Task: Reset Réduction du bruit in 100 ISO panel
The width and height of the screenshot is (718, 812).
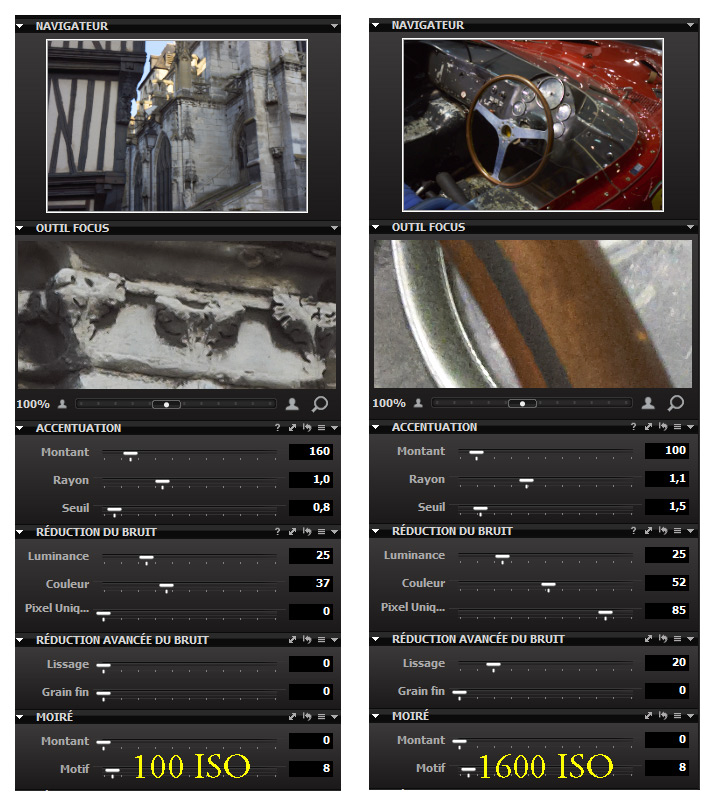Action: (307, 532)
